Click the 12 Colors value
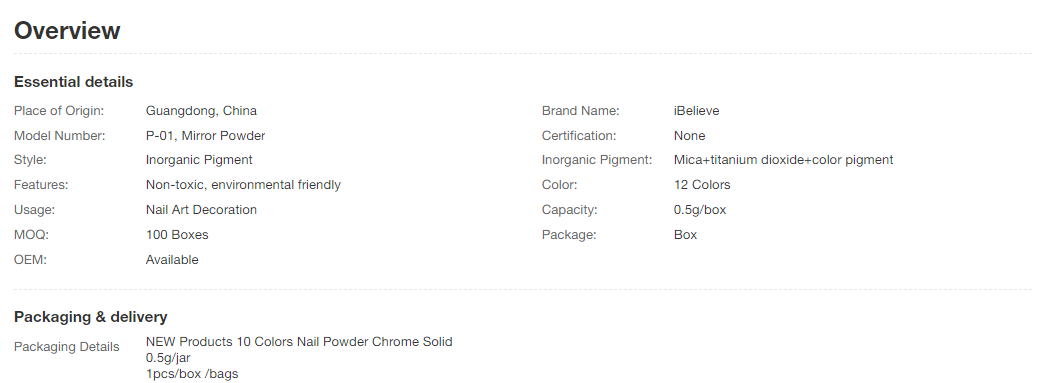This screenshot has width=1041, height=383. (702, 185)
